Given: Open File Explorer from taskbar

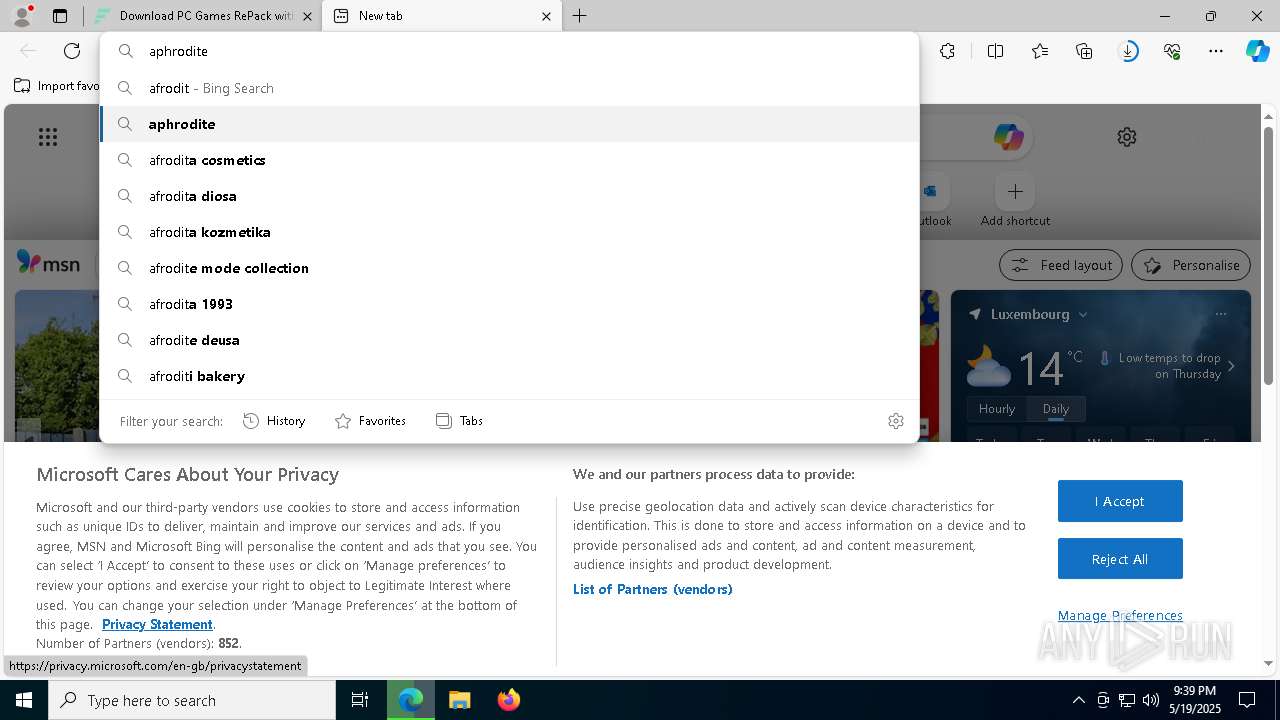Looking at the screenshot, I should tap(459, 700).
